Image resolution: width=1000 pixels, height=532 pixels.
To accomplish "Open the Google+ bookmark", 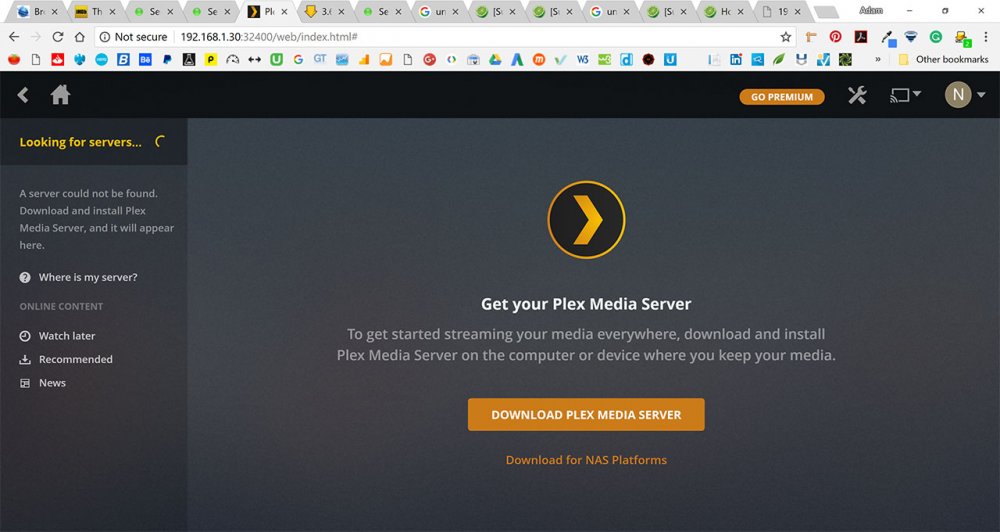I will tap(429, 59).
